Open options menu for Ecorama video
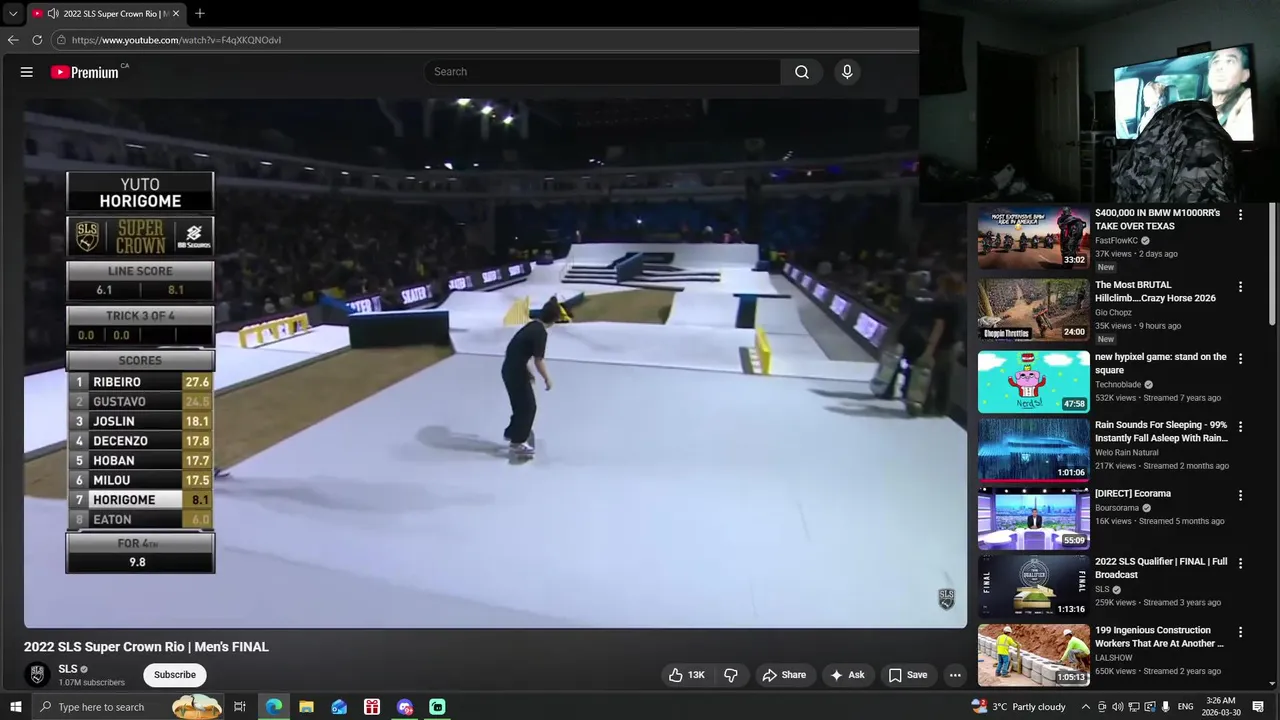 [x=1240, y=495]
